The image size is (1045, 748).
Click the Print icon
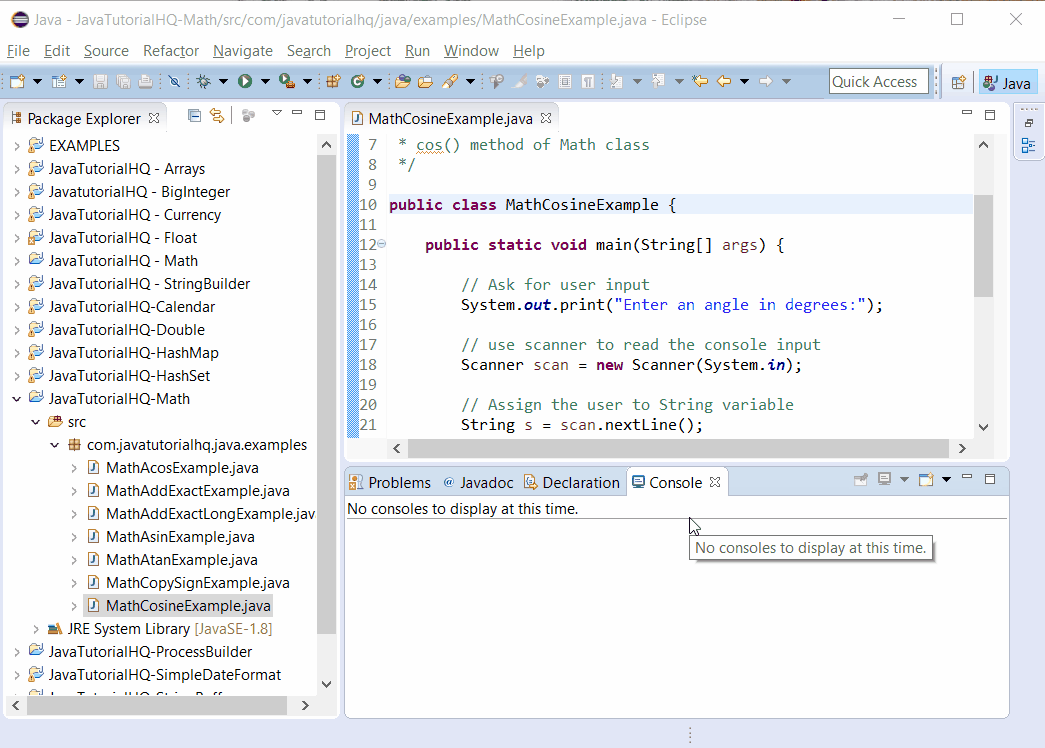146,81
